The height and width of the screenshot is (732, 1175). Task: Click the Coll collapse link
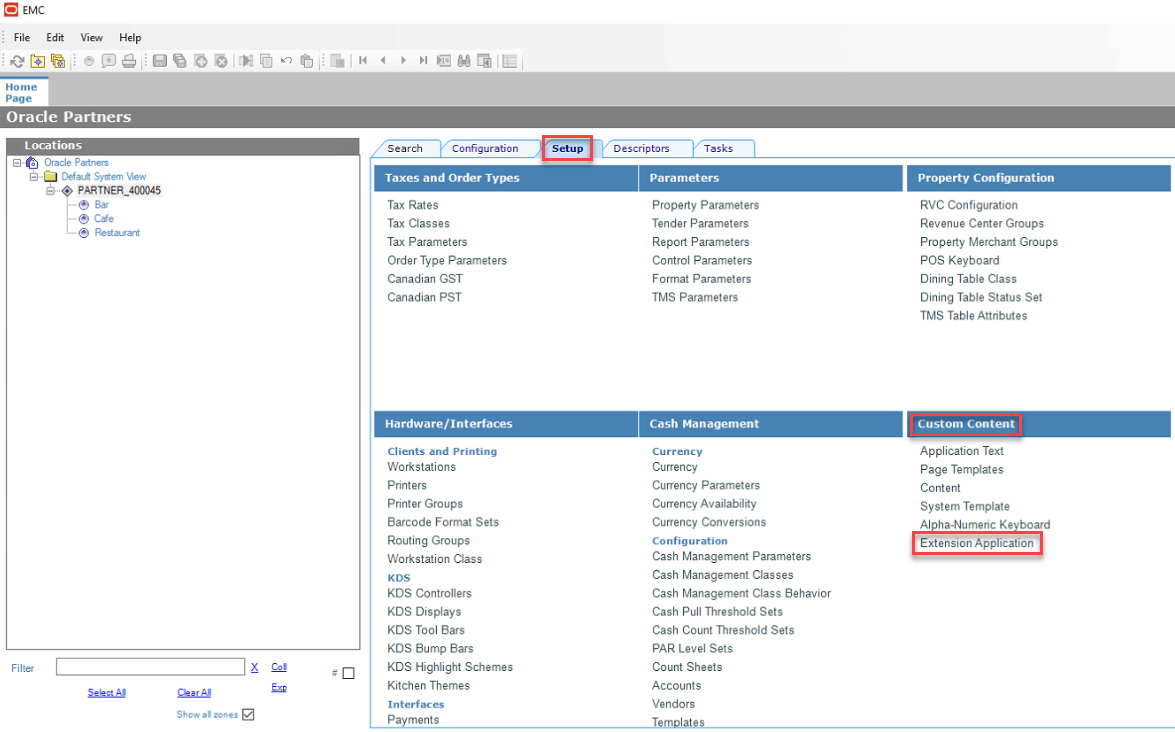[279, 667]
